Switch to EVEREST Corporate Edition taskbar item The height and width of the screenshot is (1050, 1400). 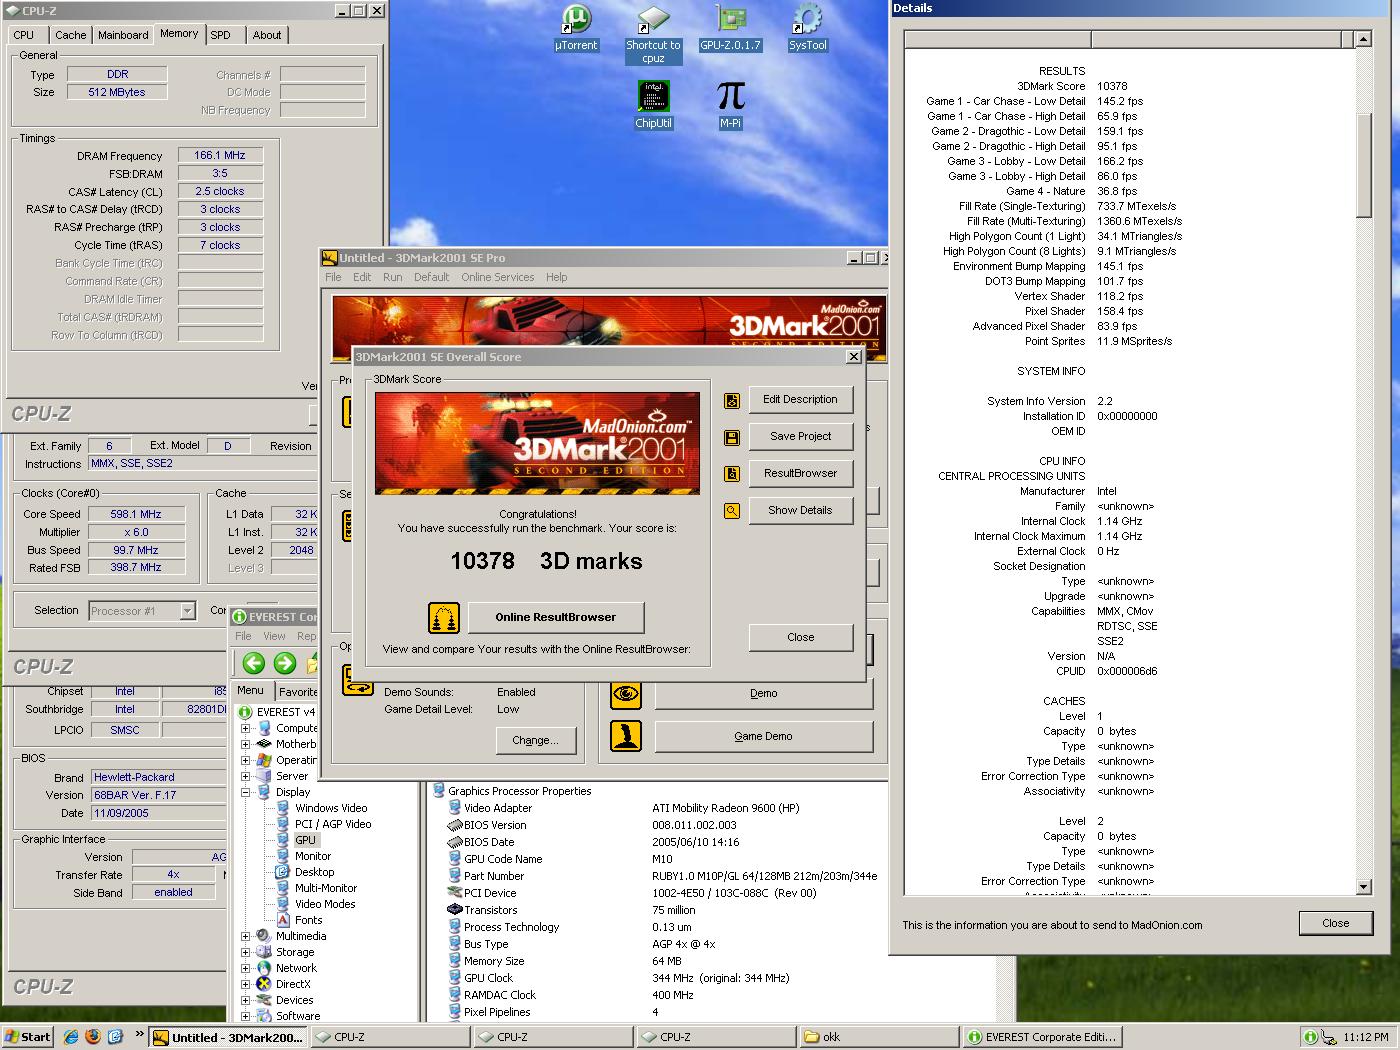pyautogui.click(x=1042, y=1037)
